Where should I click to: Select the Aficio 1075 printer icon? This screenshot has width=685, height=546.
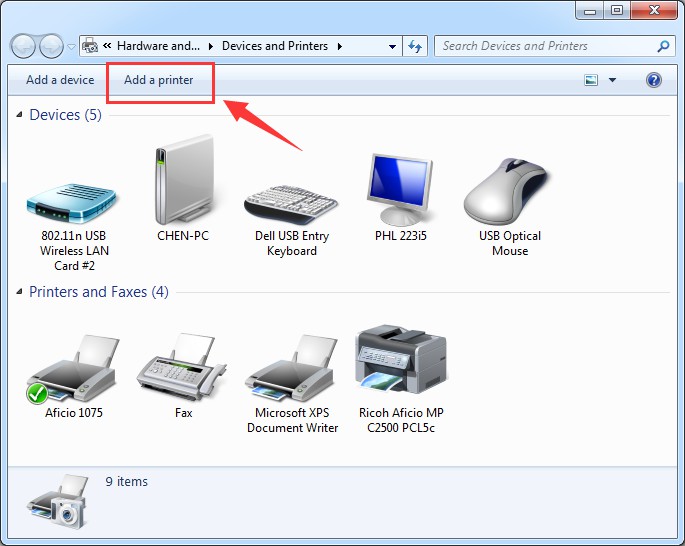(x=73, y=369)
